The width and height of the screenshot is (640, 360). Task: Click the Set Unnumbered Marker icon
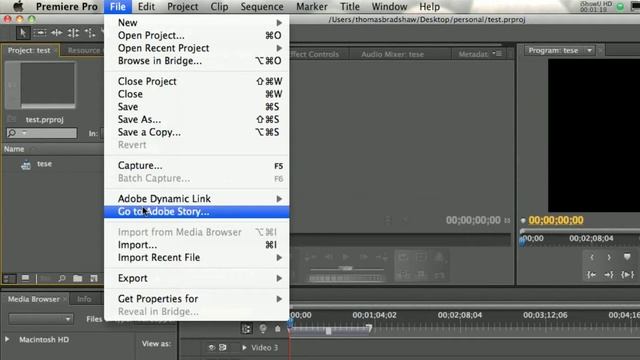(x=278, y=329)
